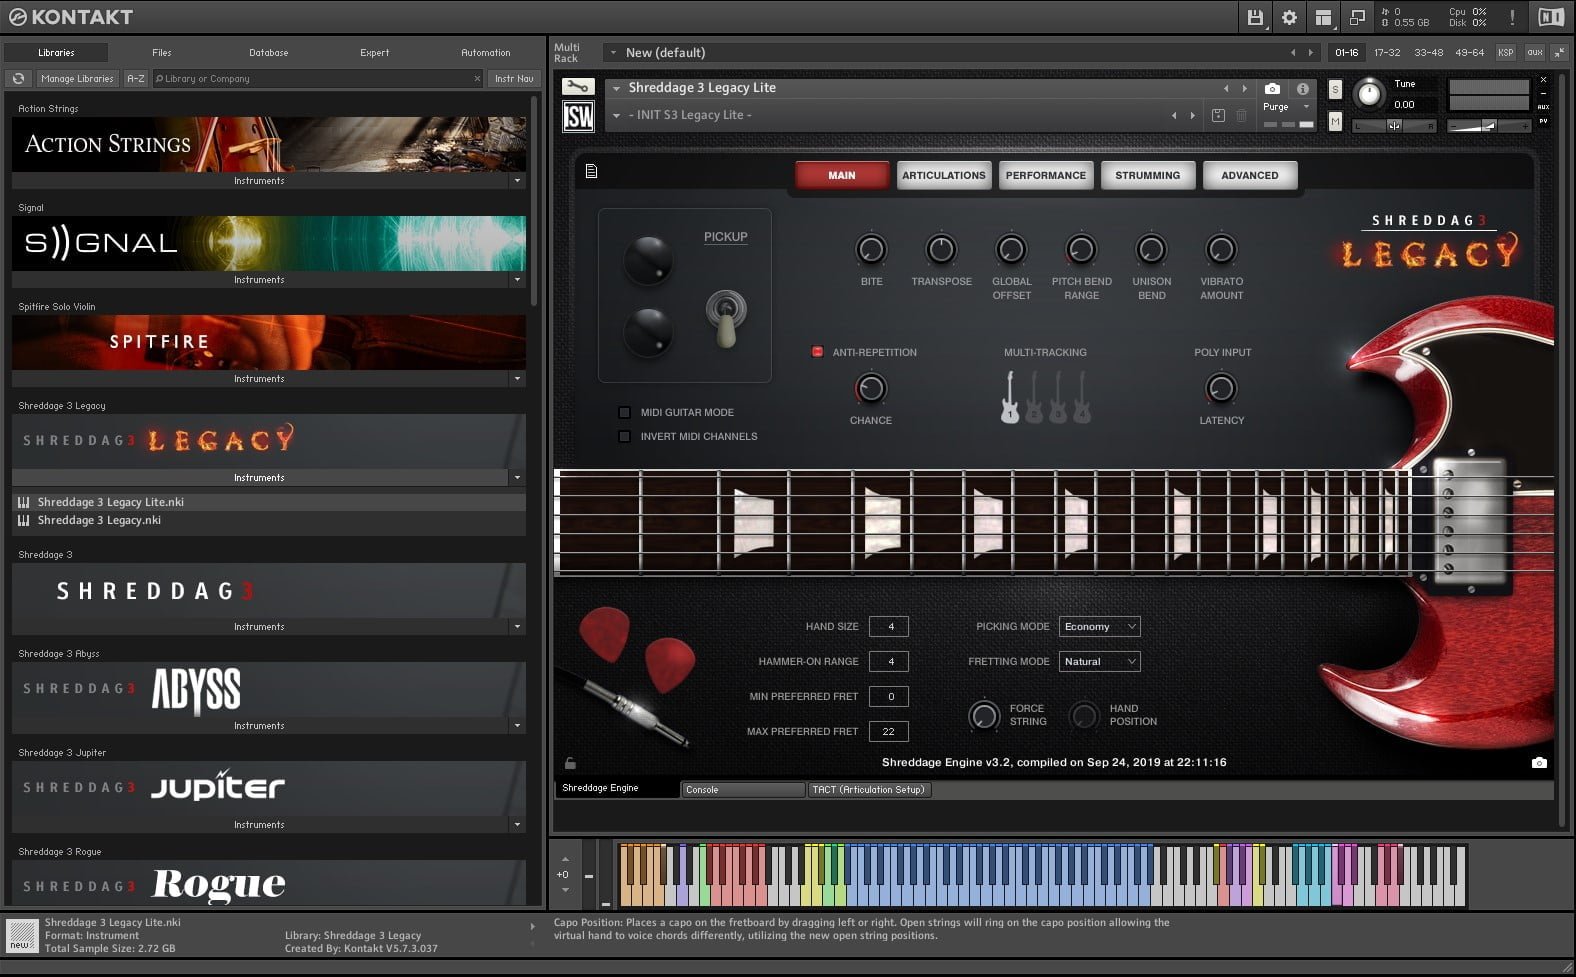The width and height of the screenshot is (1576, 977).
Task: Go to next instrument preset arrow
Action: tap(1244, 88)
